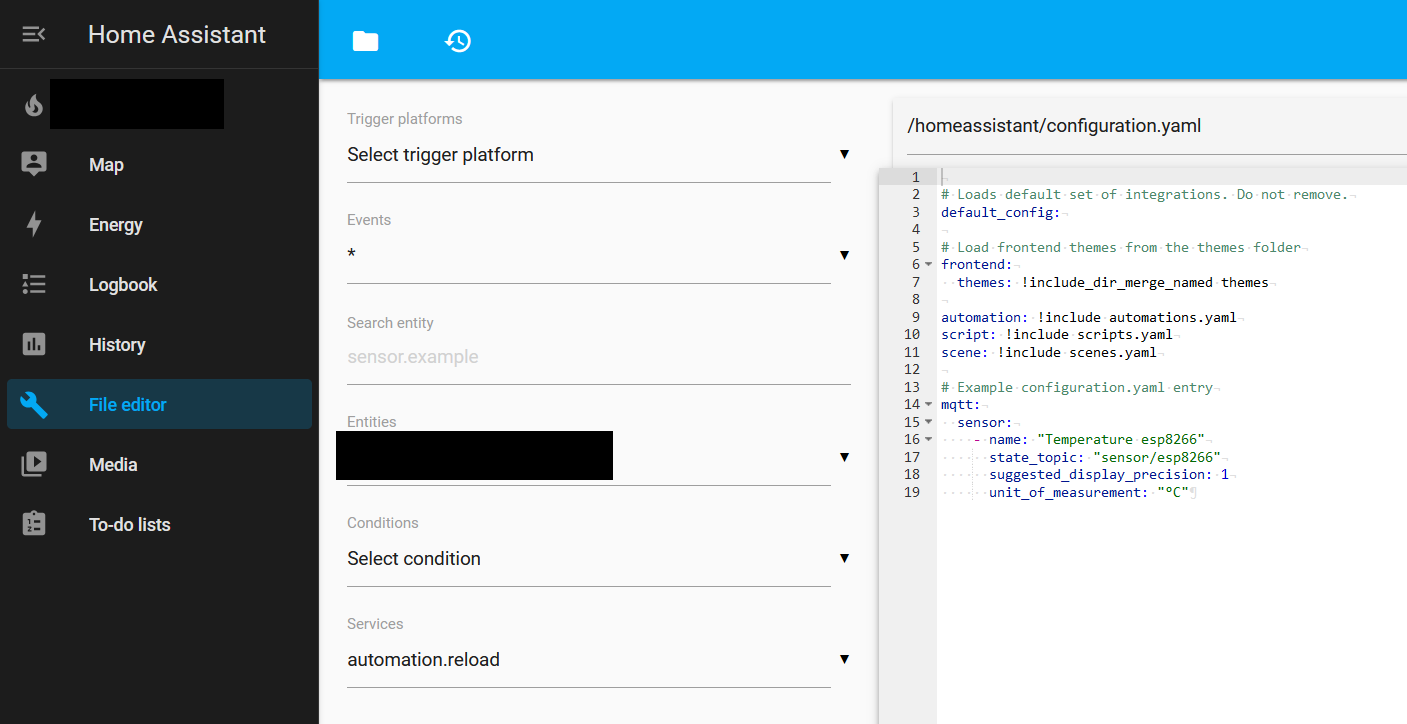1407x724 pixels.
Task: Click the flame icon in sidebar
Action: pos(34,105)
